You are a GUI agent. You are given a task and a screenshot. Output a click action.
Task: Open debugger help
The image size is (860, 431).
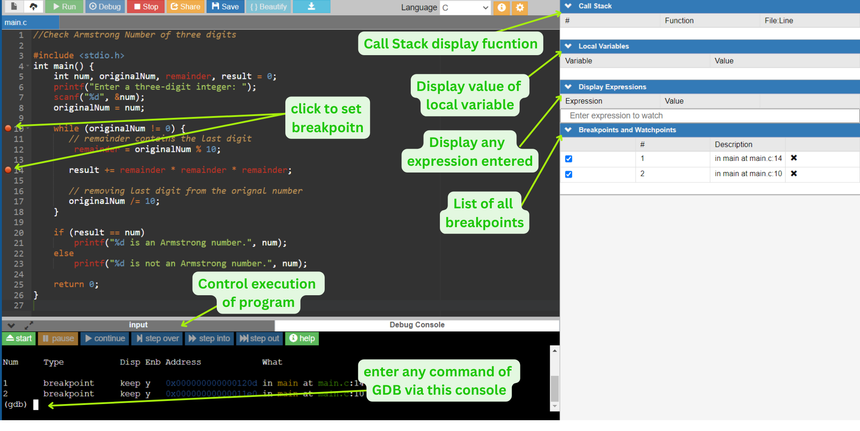[x=302, y=338]
